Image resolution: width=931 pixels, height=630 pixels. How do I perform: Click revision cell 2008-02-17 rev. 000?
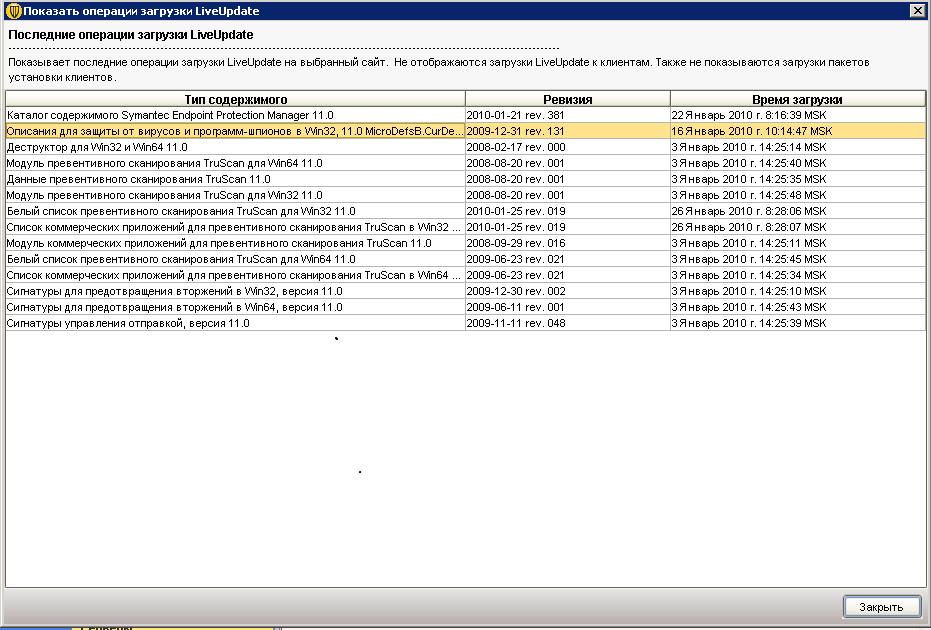pyautogui.click(x=568, y=147)
